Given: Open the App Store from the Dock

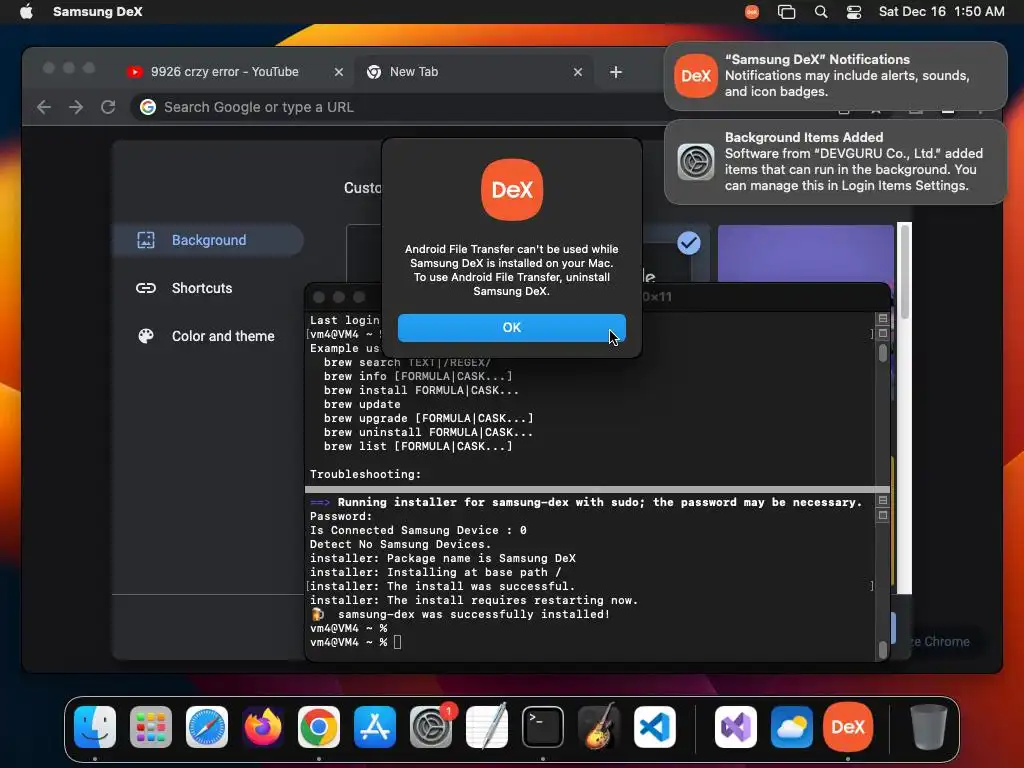Looking at the screenshot, I should click(375, 726).
